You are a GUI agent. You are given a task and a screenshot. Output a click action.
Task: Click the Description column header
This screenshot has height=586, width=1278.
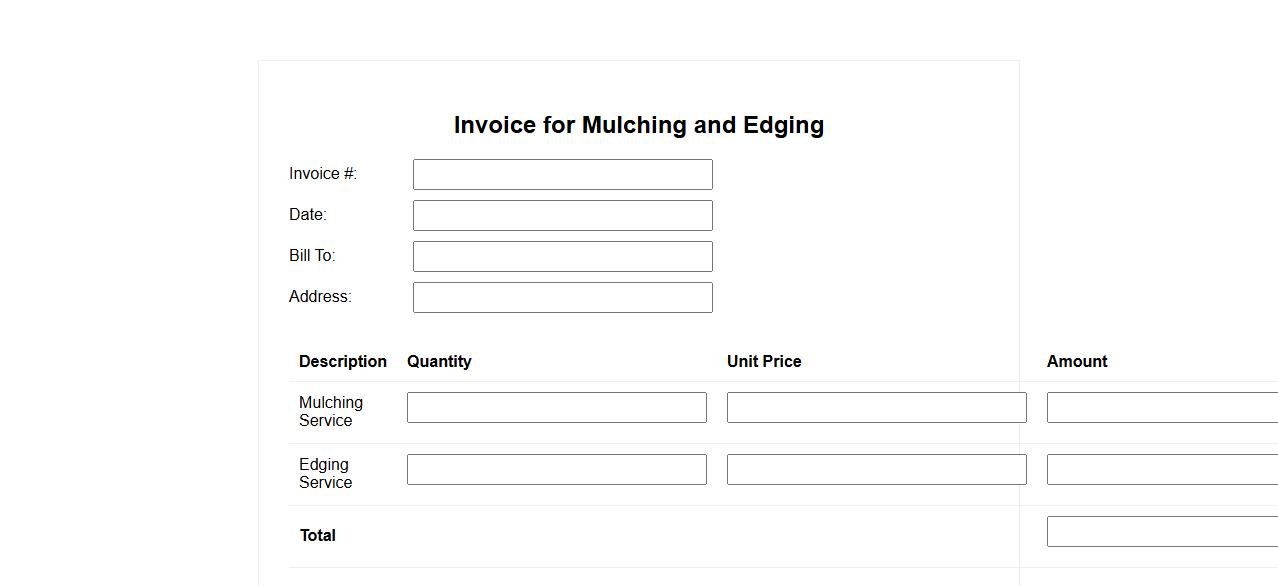click(343, 362)
